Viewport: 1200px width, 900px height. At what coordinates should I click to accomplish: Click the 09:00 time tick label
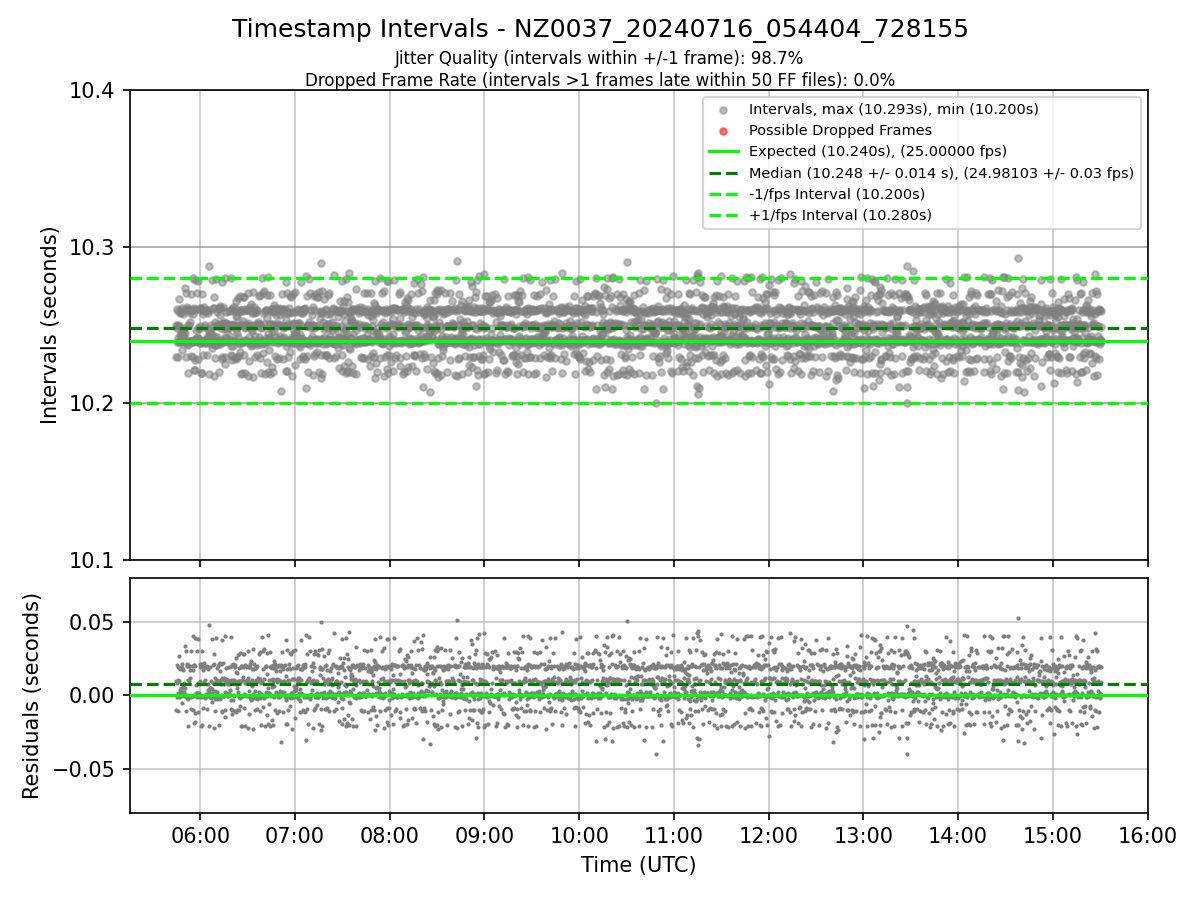tap(484, 834)
